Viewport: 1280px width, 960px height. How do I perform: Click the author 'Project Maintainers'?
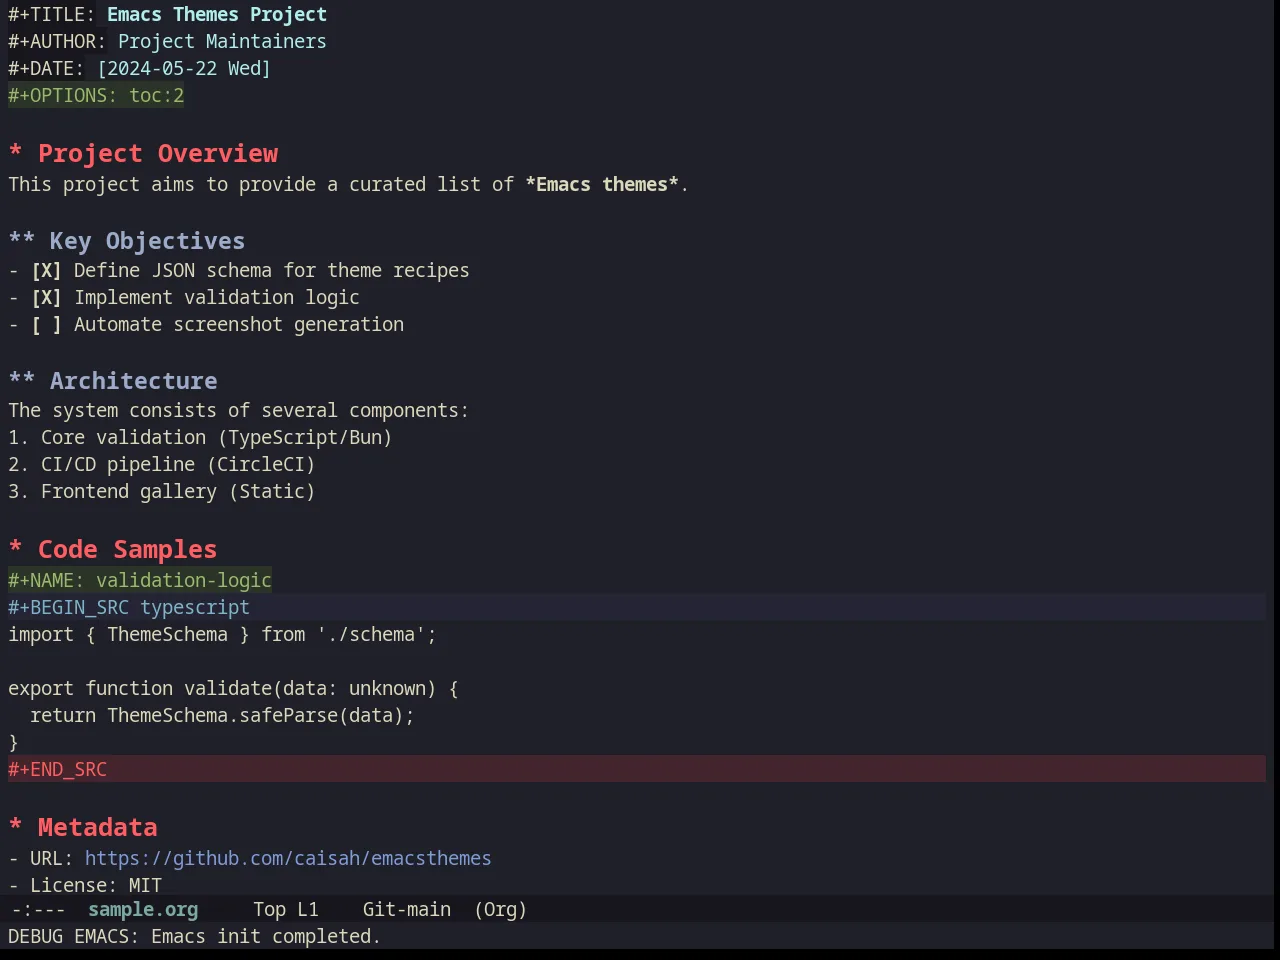tap(222, 41)
